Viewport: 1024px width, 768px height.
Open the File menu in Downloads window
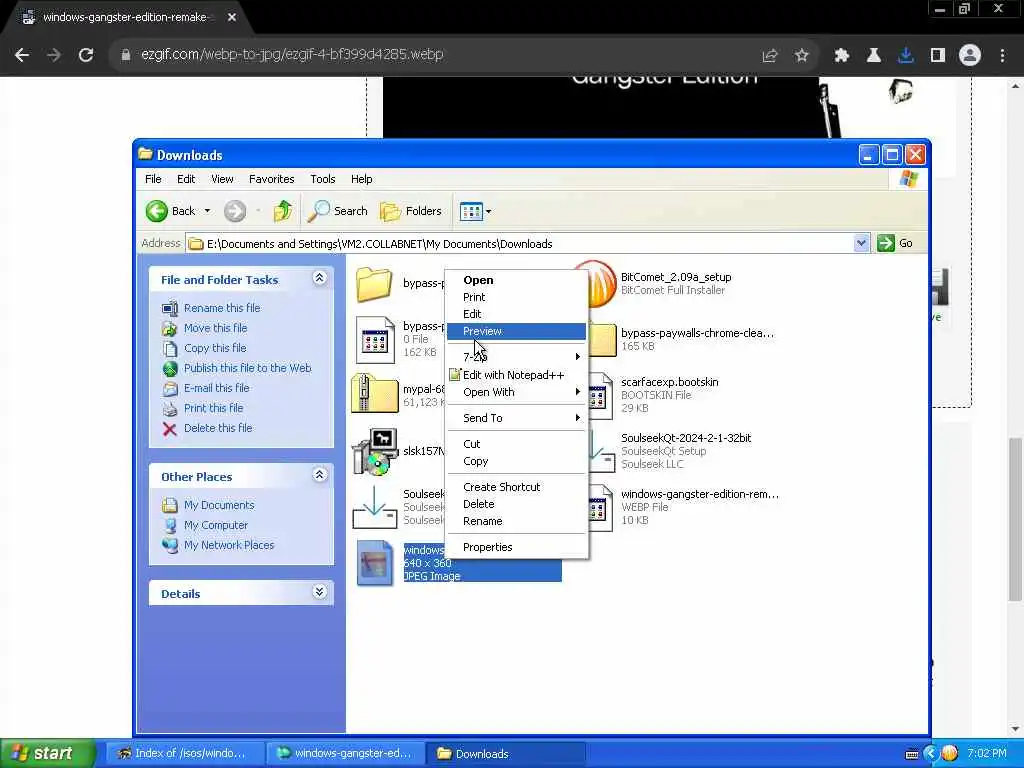point(153,179)
